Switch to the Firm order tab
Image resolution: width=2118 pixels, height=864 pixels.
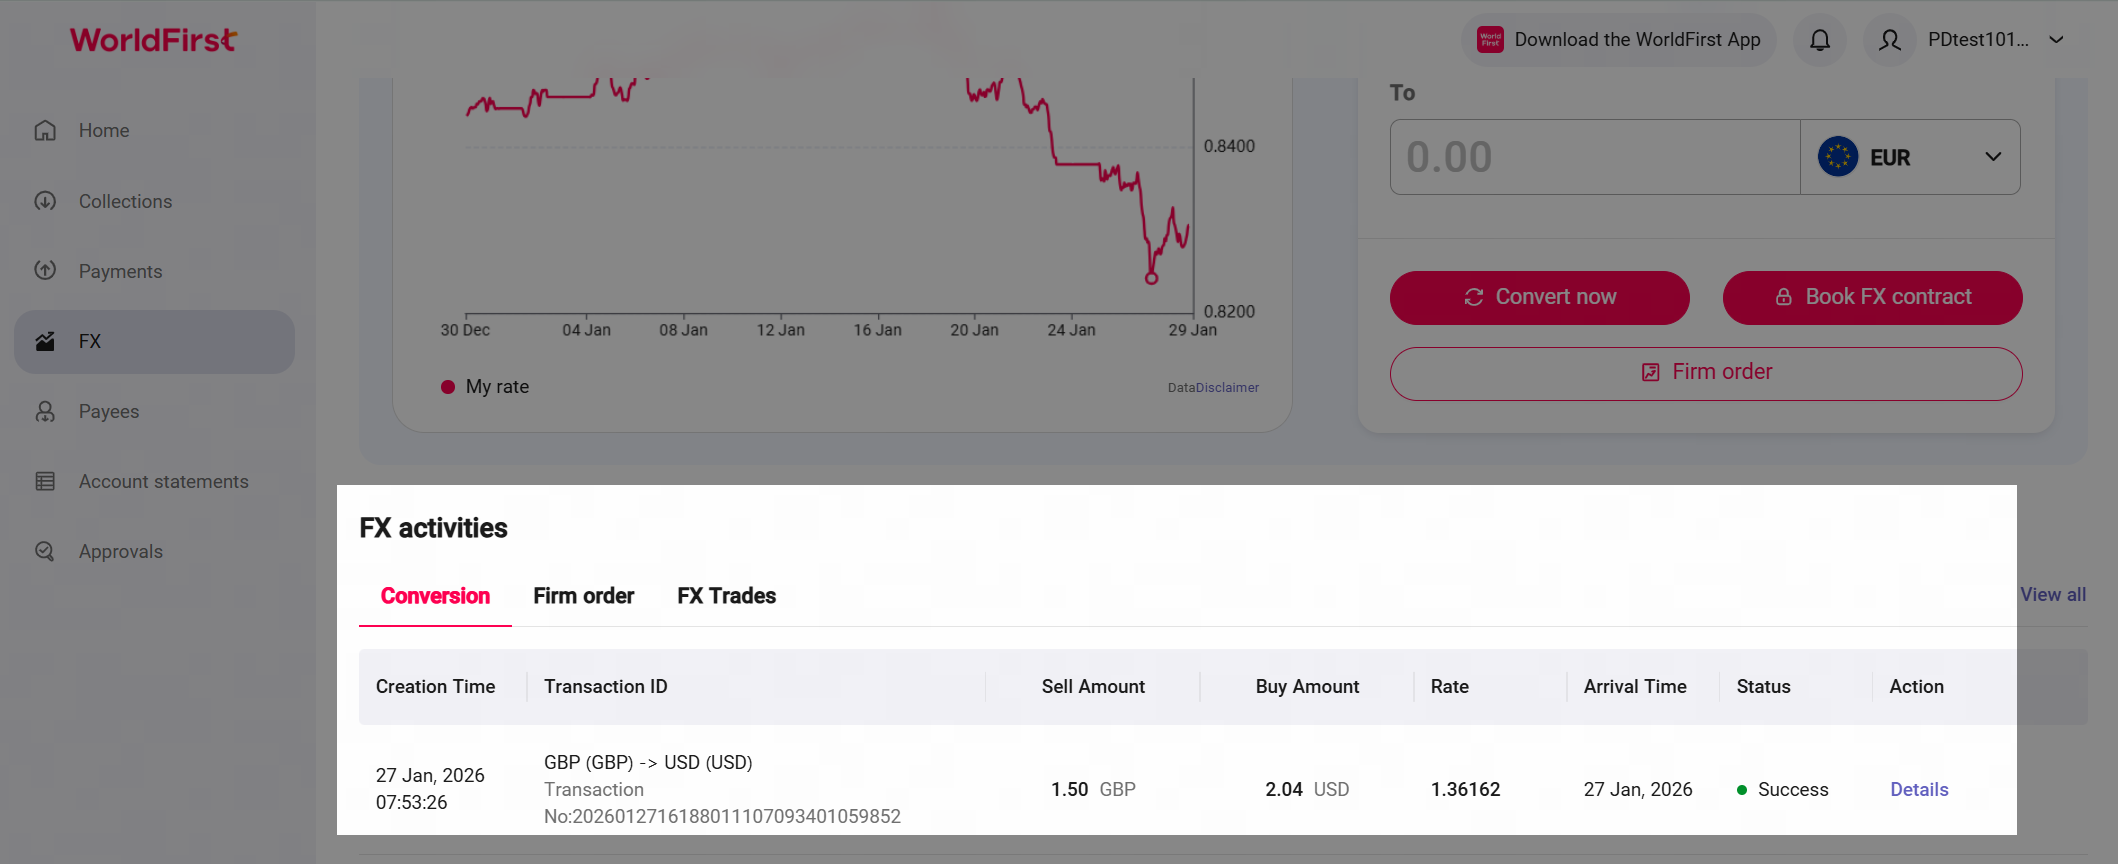pyautogui.click(x=584, y=596)
